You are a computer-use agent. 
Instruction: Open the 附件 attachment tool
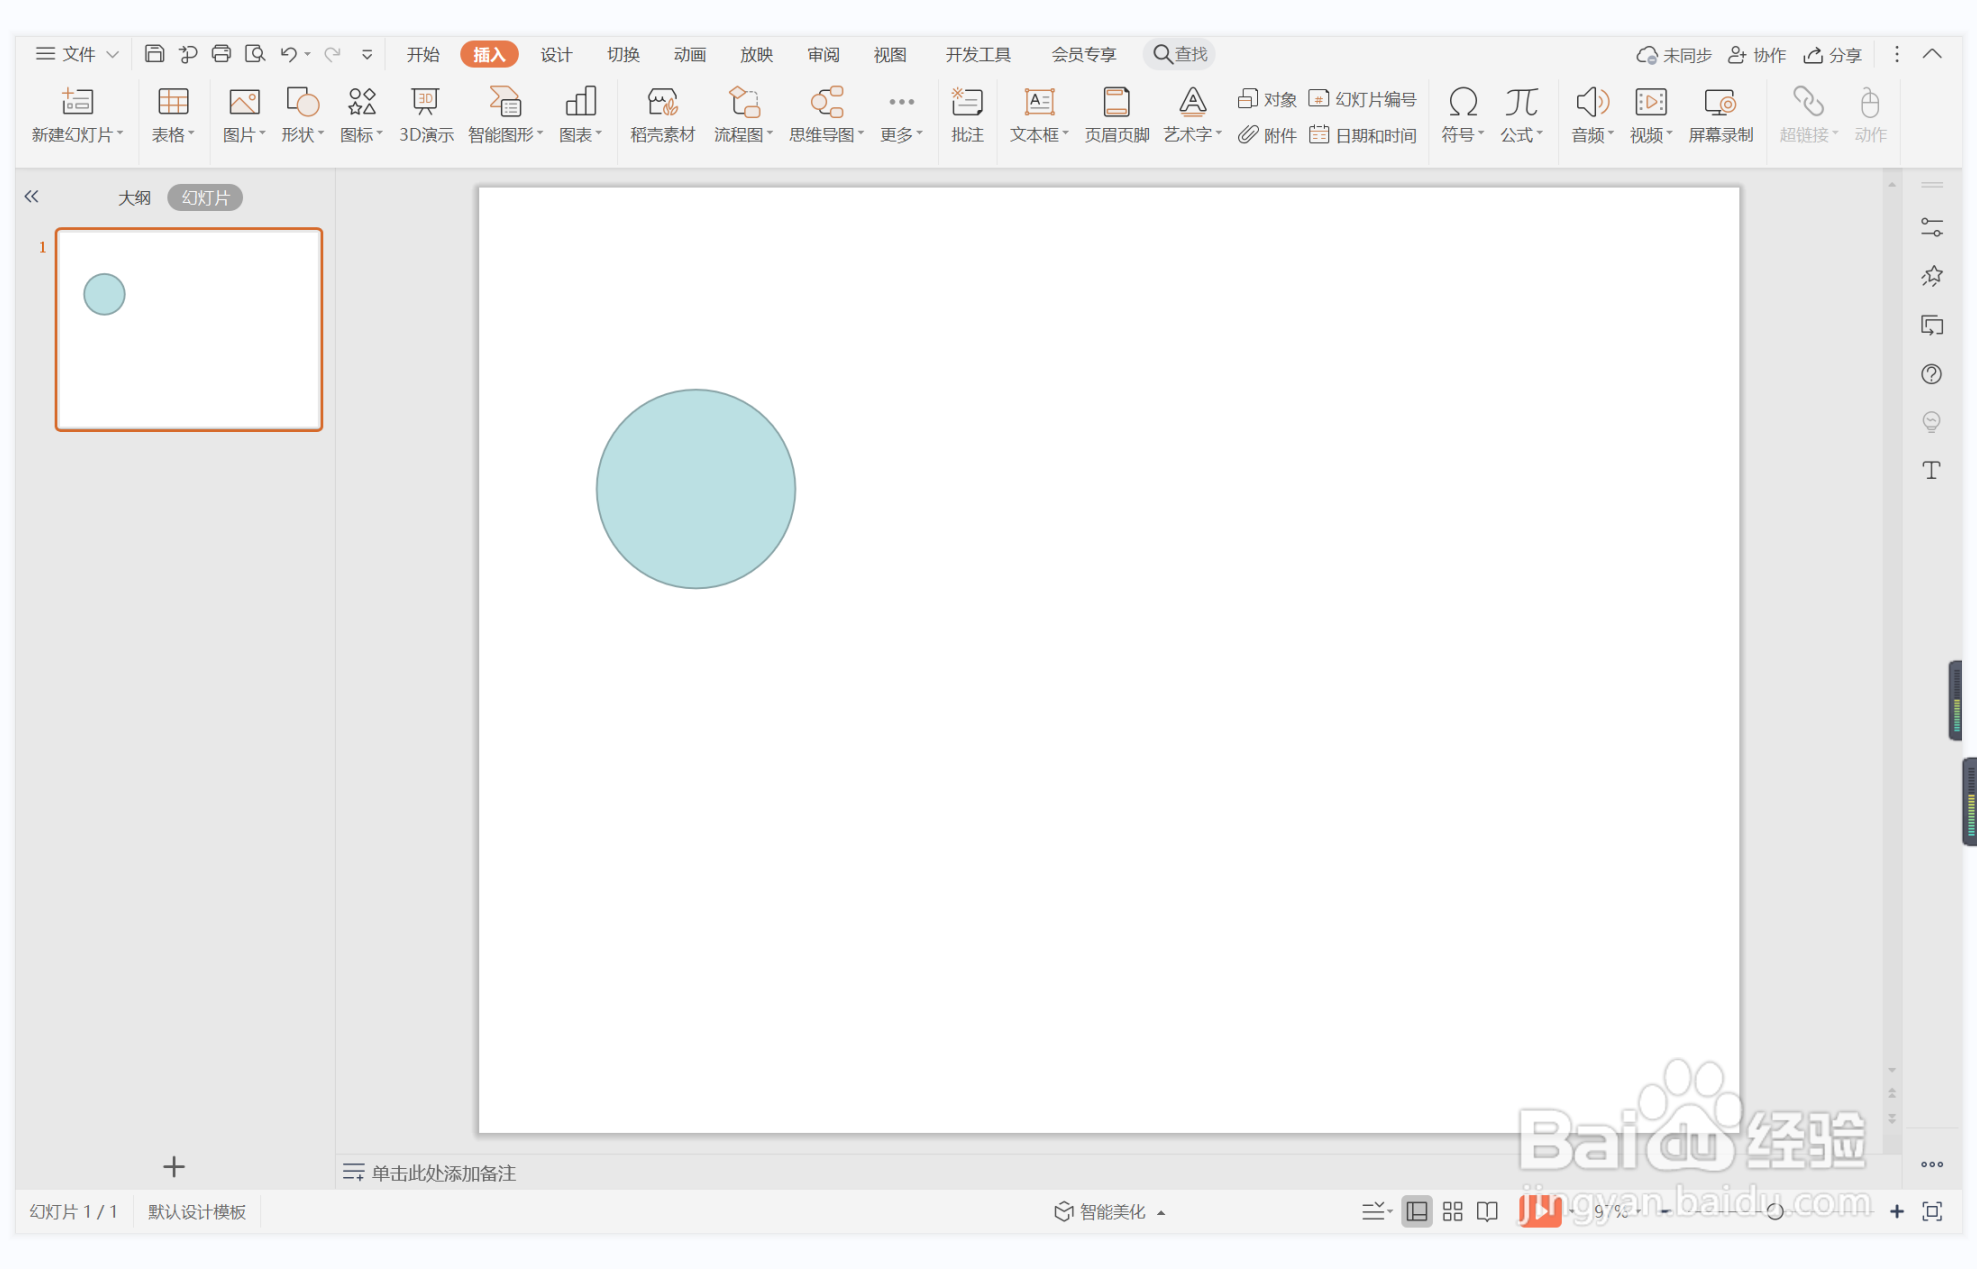pyautogui.click(x=1267, y=135)
